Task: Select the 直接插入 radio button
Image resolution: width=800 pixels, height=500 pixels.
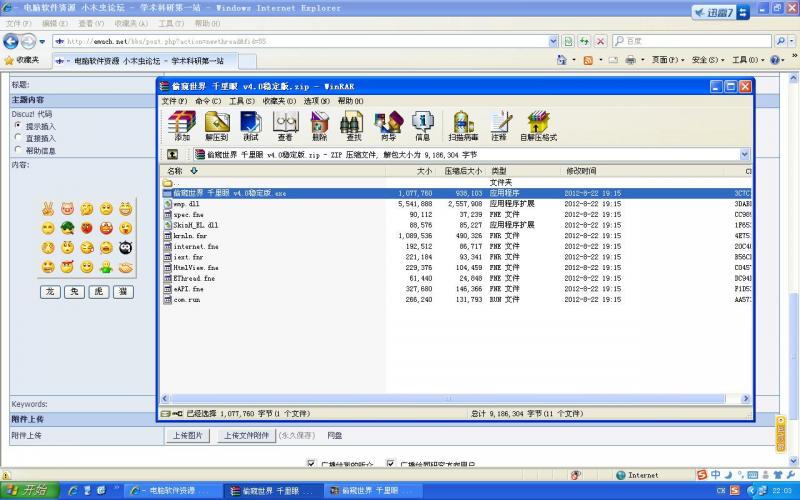Action: point(18,138)
